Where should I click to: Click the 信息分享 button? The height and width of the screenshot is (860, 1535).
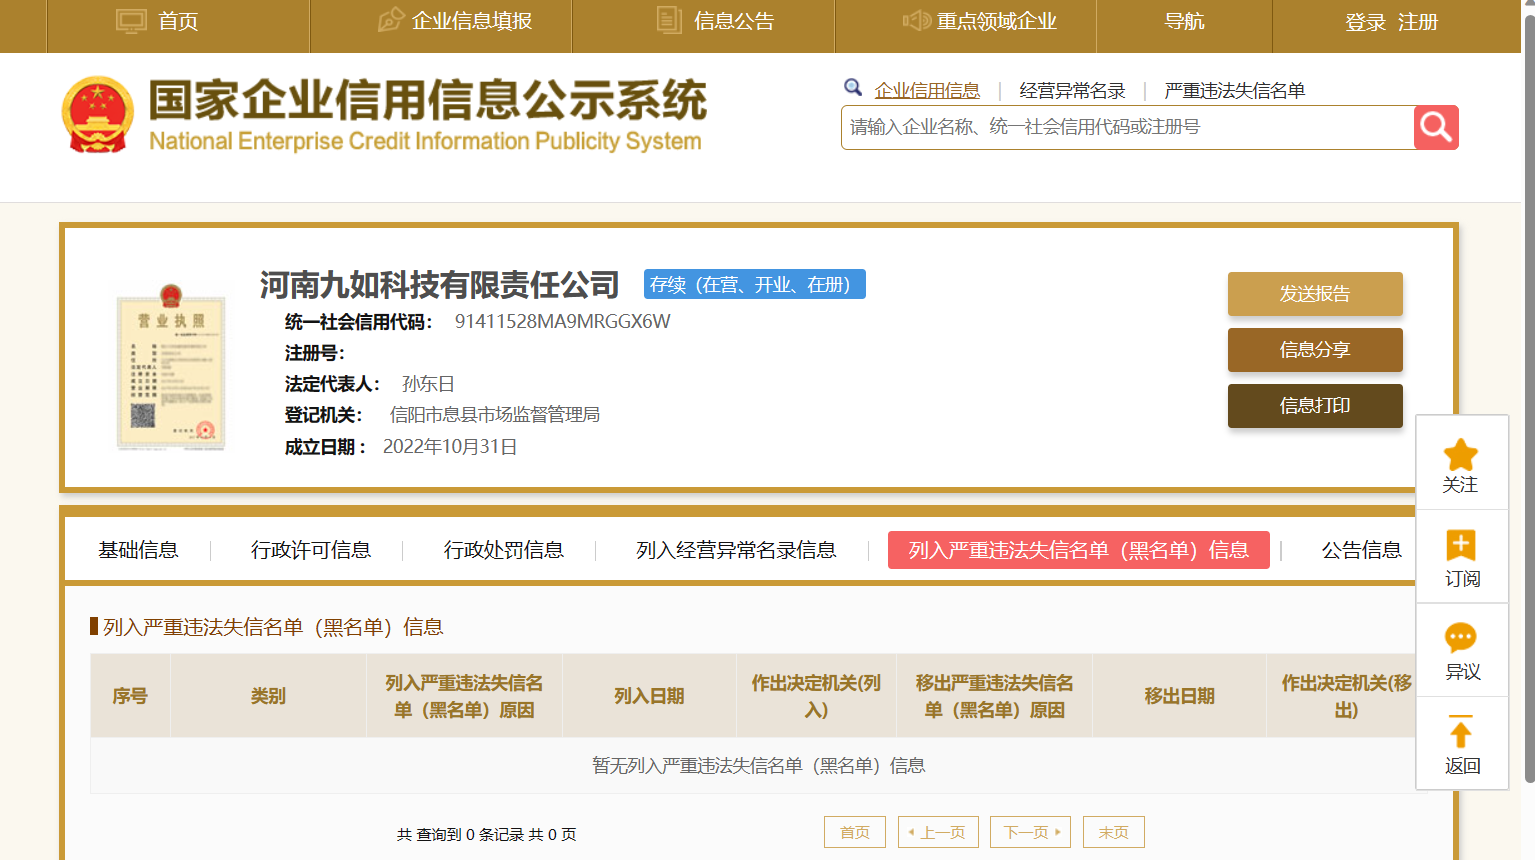click(1315, 350)
